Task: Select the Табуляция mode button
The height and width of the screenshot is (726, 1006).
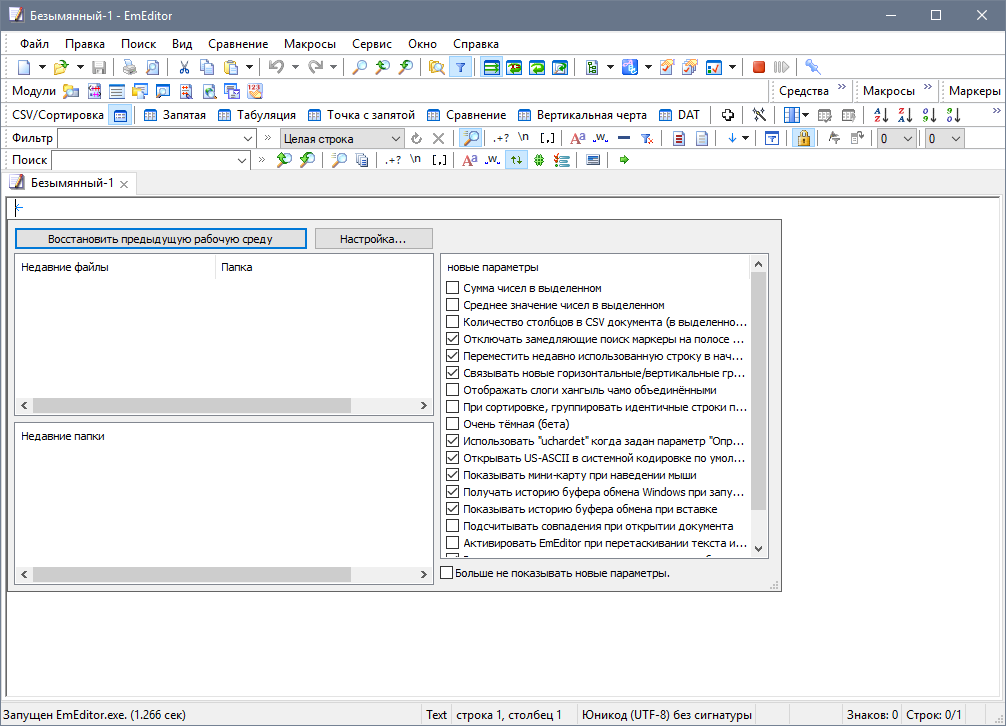Action: pyautogui.click(x=257, y=115)
